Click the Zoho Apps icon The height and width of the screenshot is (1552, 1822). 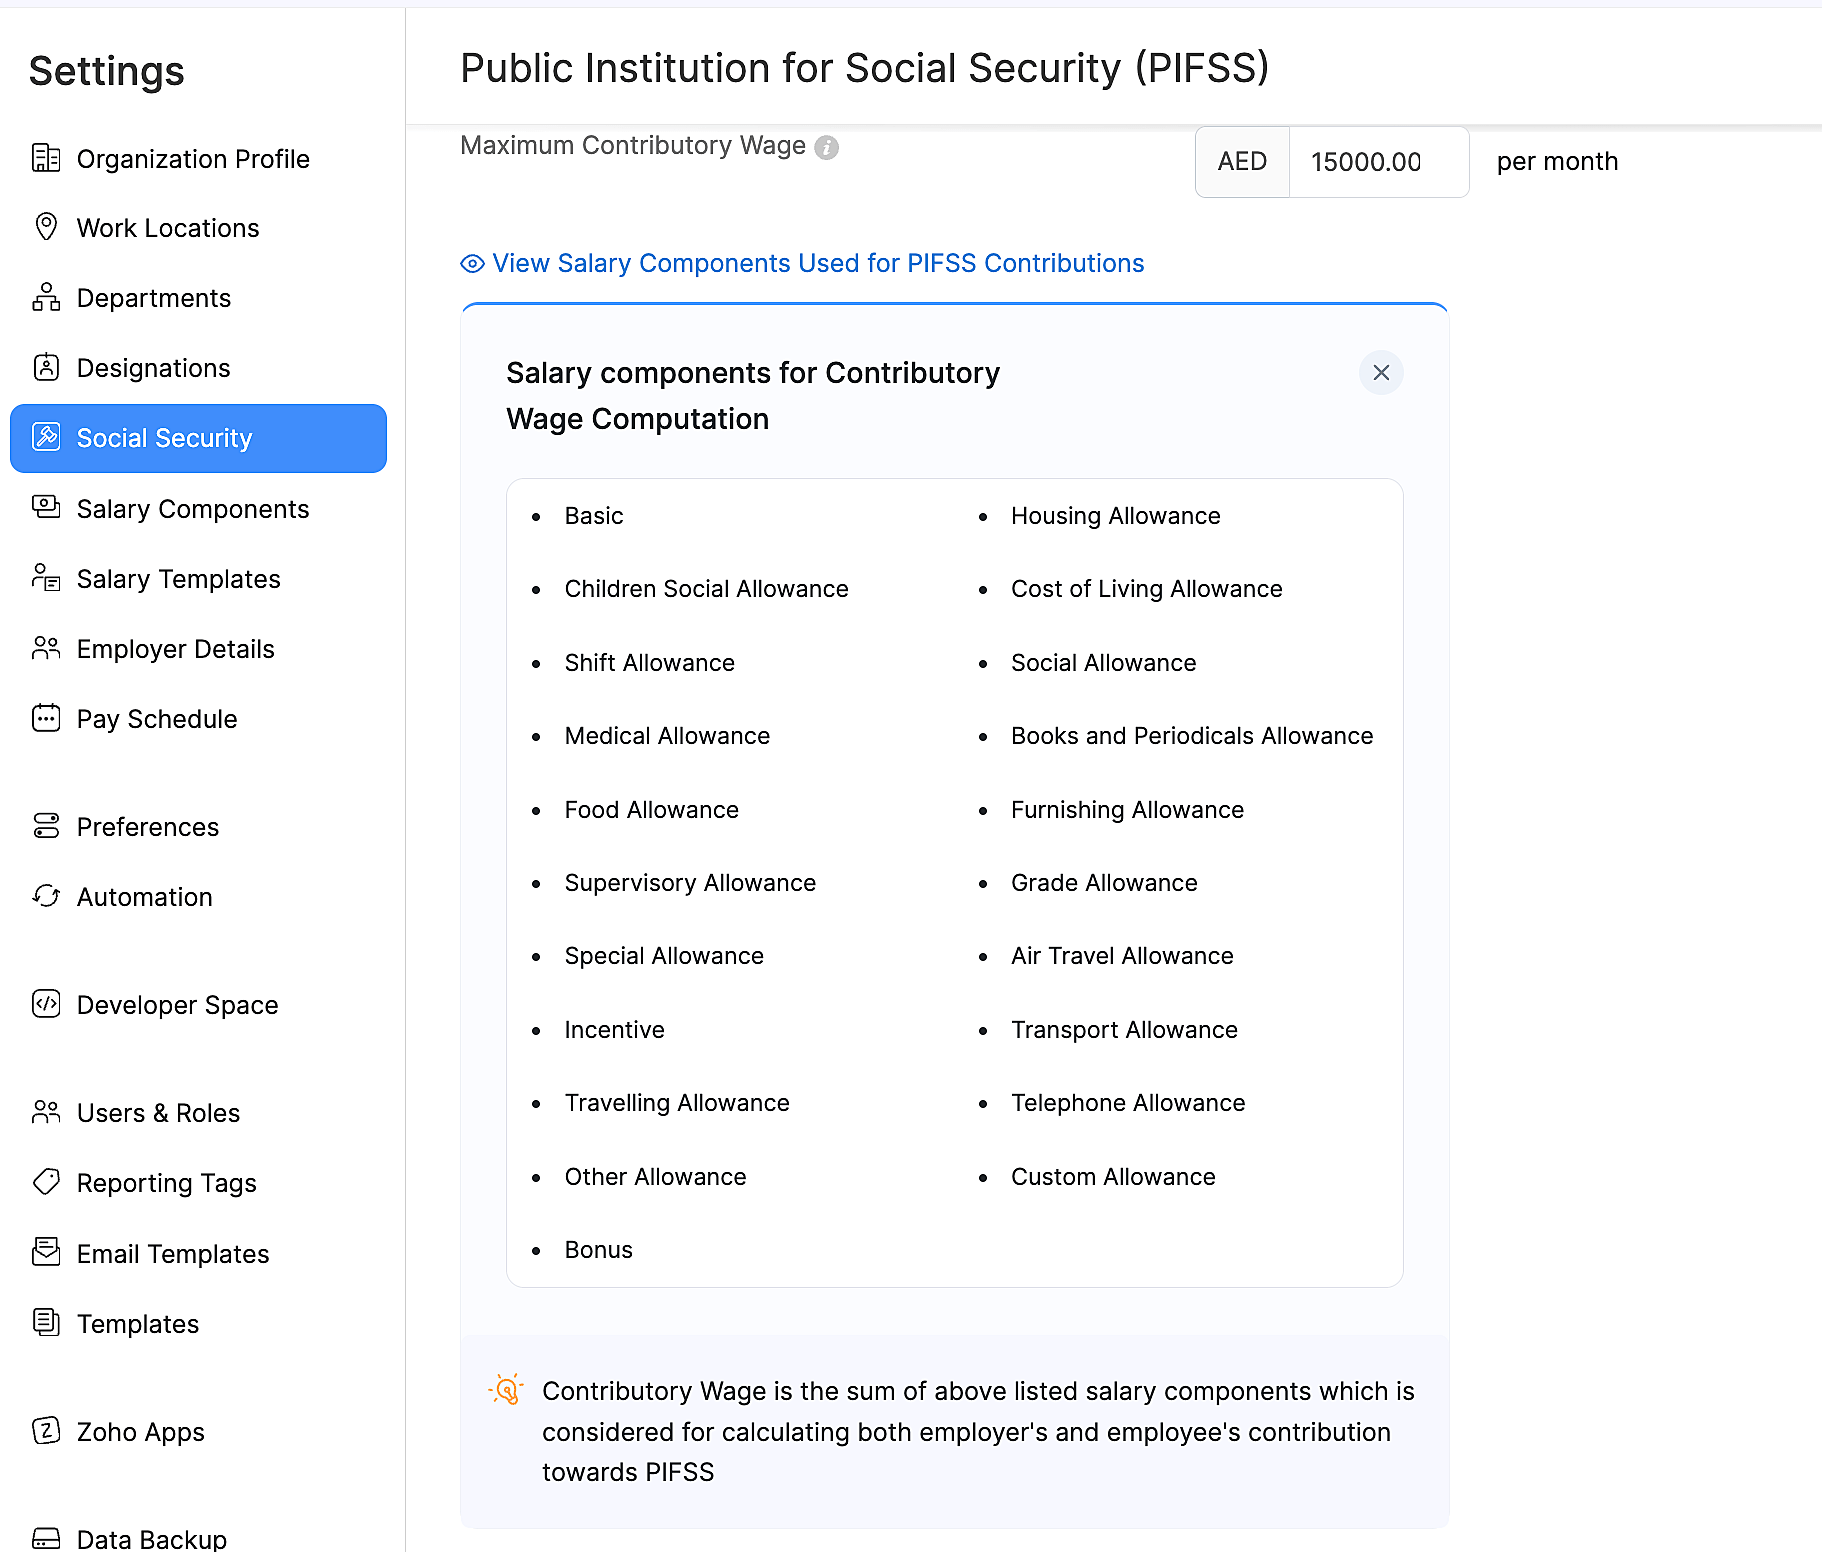[x=46, y=1431]
